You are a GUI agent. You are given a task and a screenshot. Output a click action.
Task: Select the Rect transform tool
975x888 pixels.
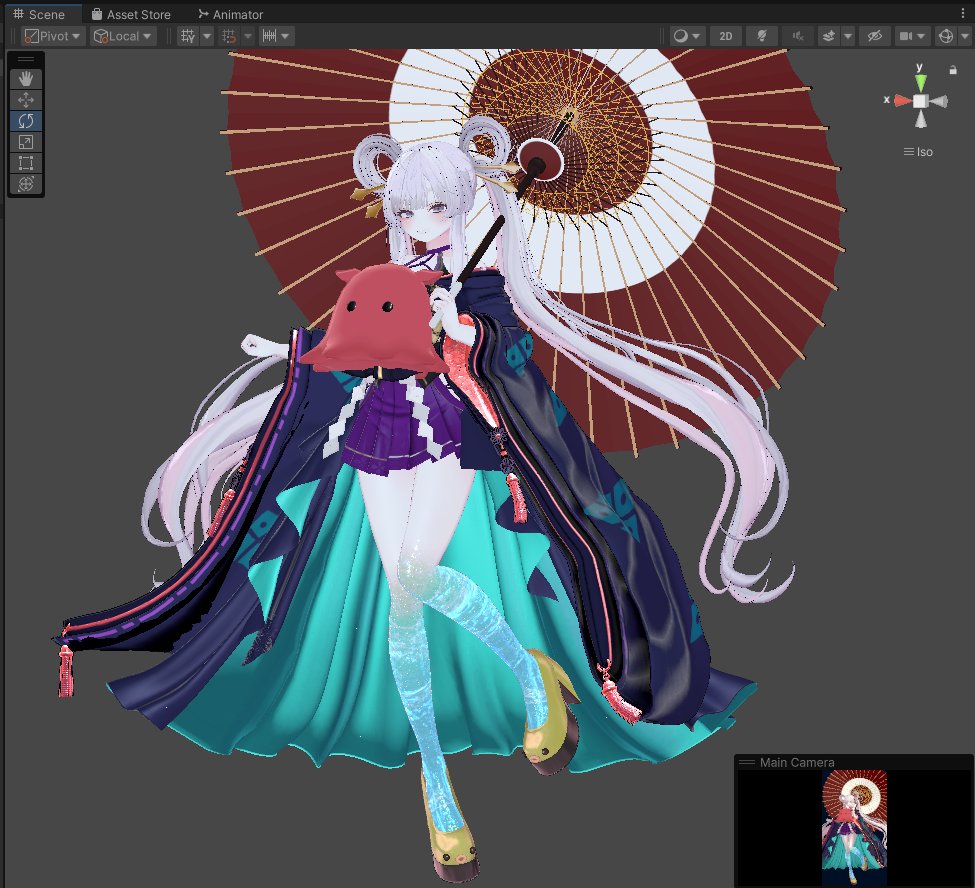(x=25, y=163)
